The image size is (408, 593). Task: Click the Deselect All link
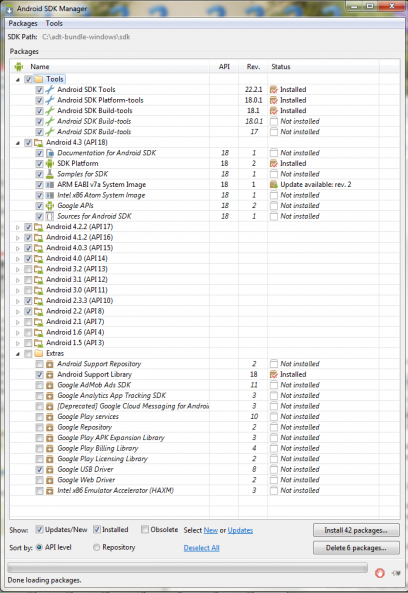coord(202,548)
